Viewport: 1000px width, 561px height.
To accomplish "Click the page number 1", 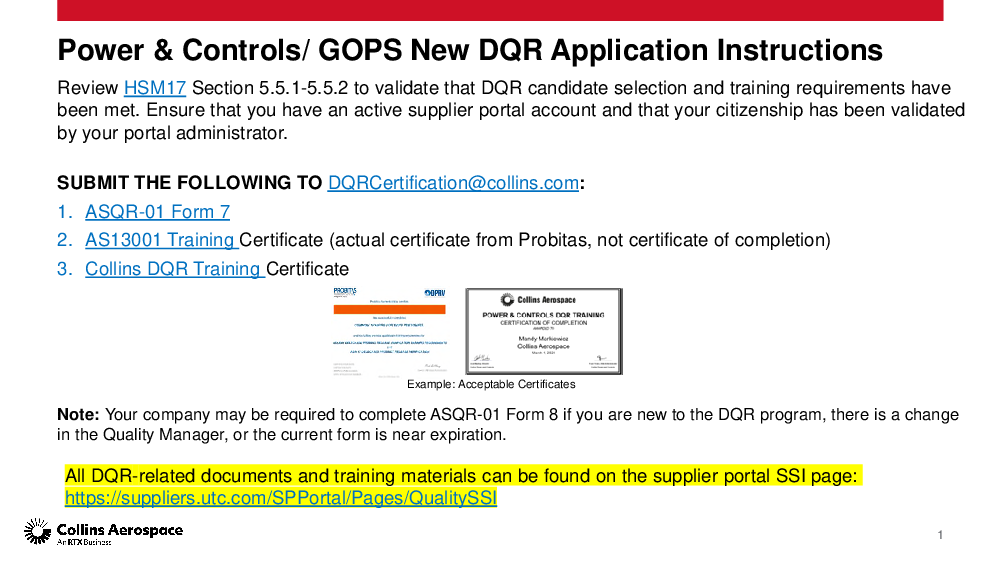I will 940,535.
